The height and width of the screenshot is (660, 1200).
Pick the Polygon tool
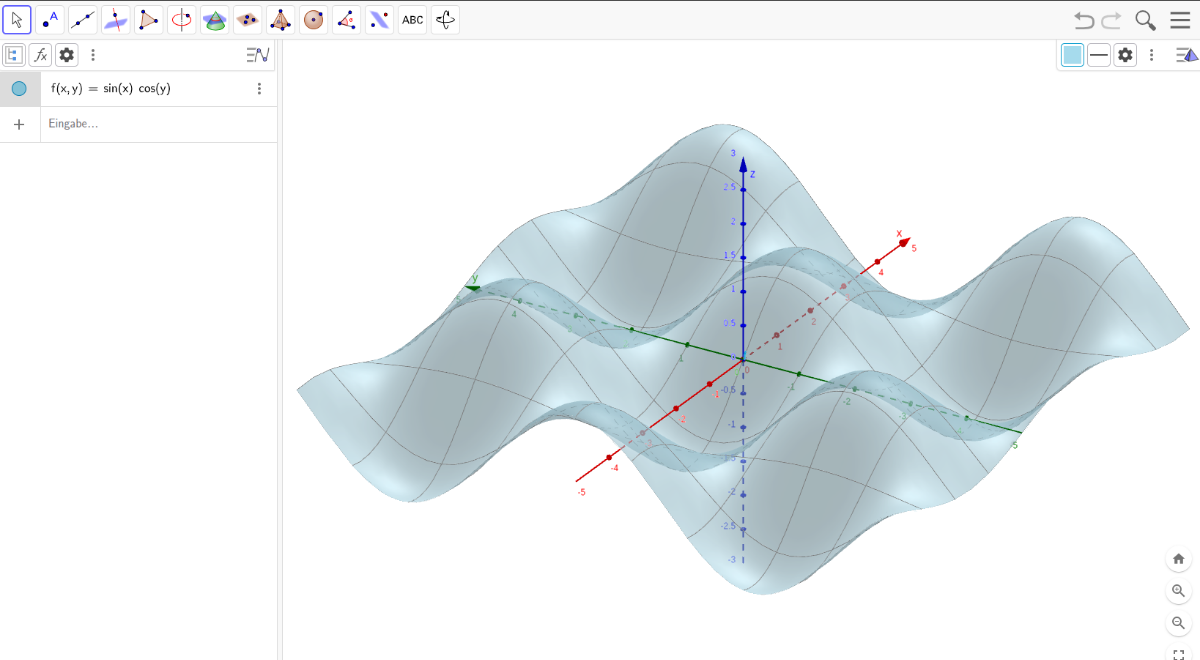click(x=148, y=19)
